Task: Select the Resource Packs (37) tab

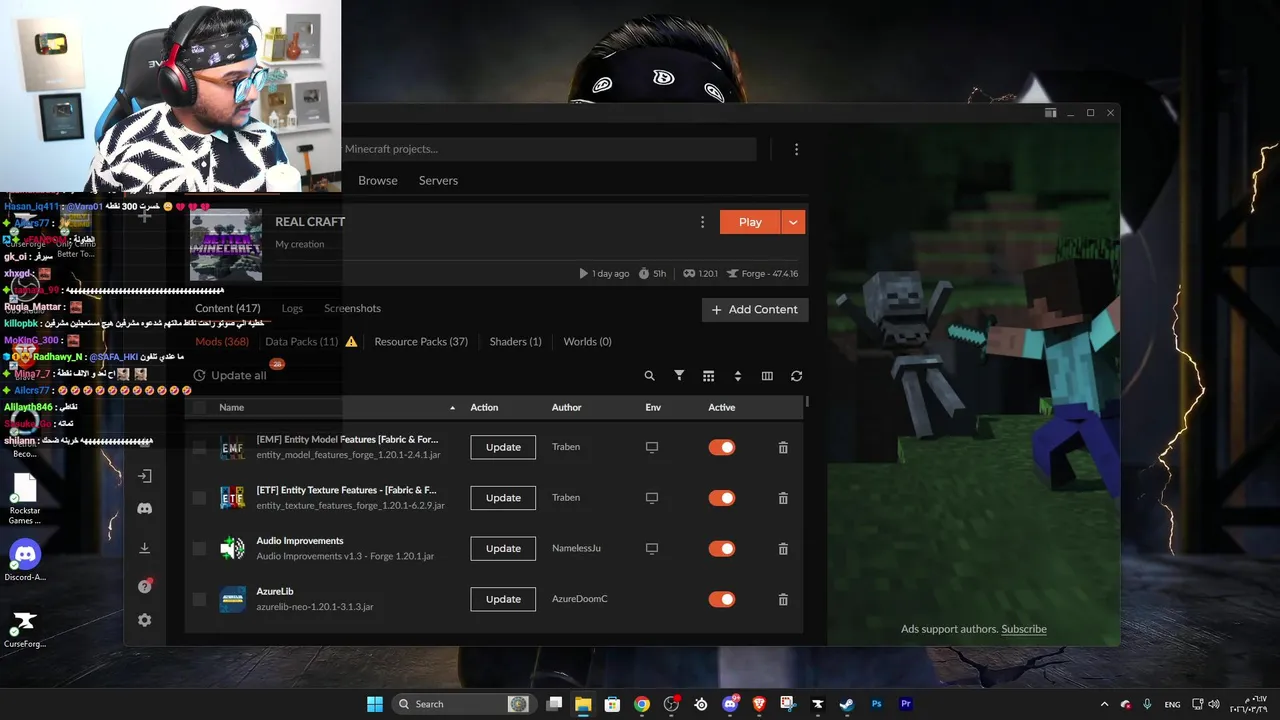Action: [421, 342]
